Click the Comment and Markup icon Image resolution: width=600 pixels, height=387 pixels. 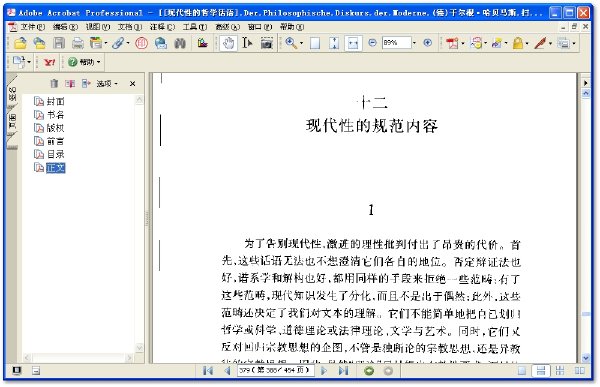(x=476, y=43)
